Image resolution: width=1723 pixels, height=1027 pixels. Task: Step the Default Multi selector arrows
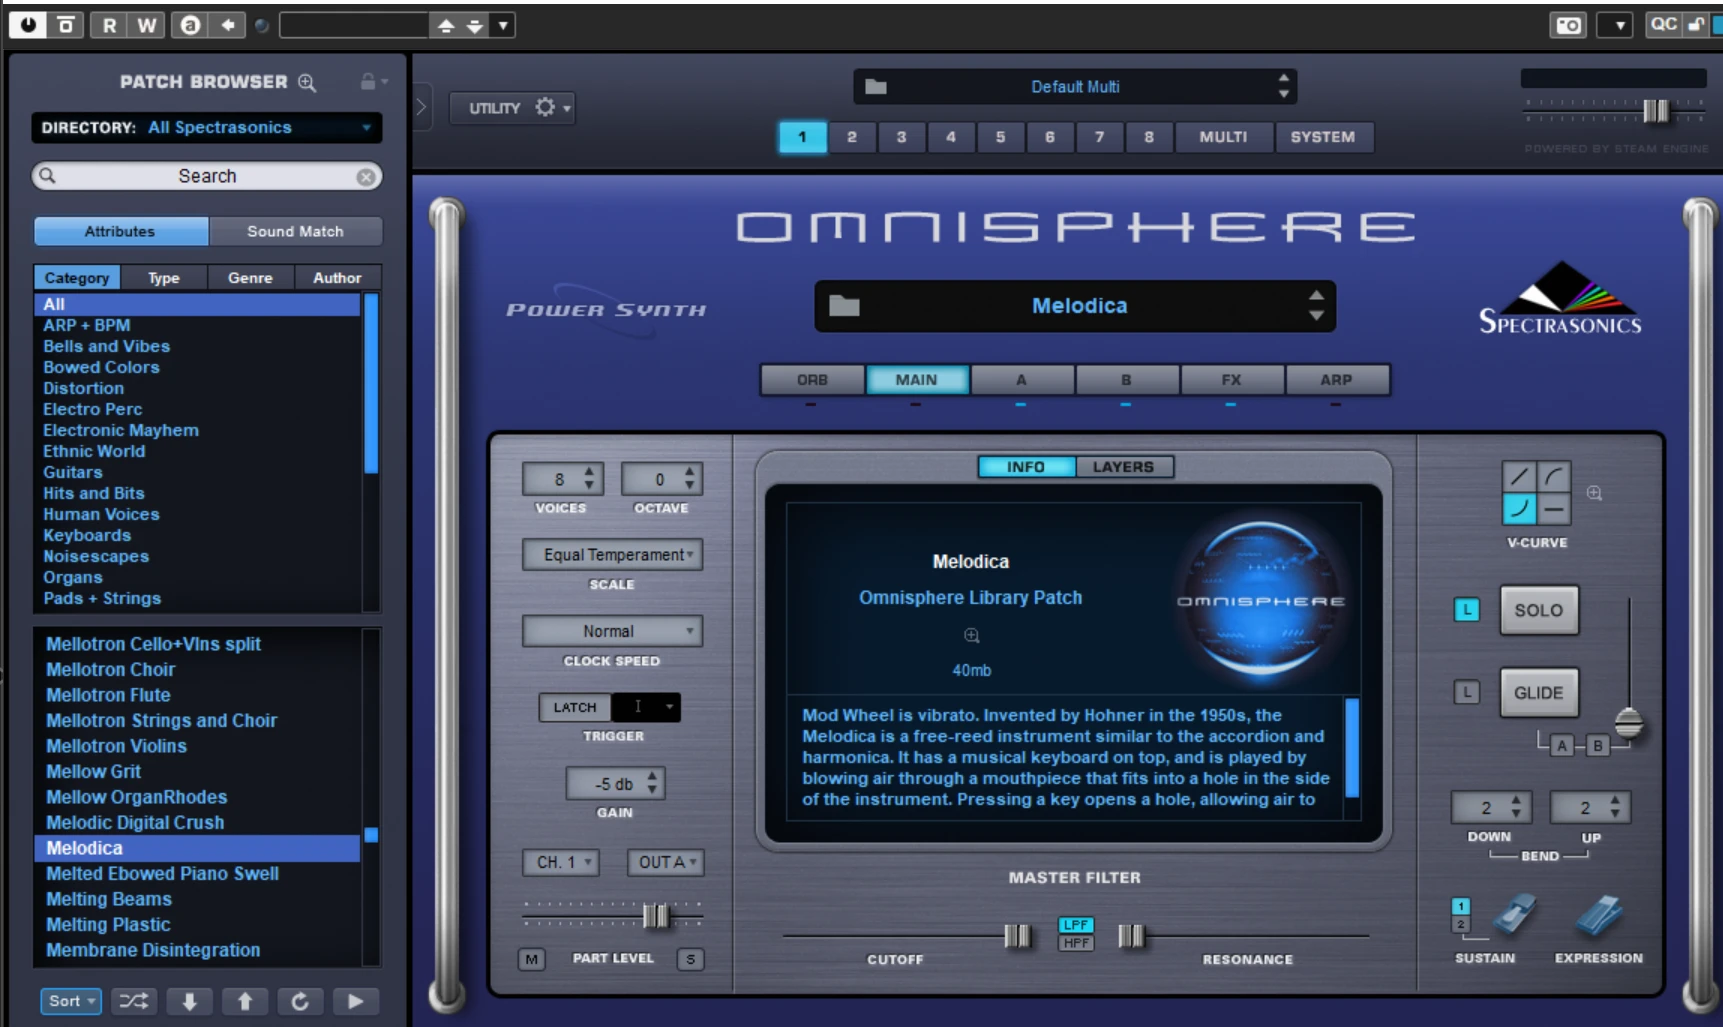[1283, 86]
